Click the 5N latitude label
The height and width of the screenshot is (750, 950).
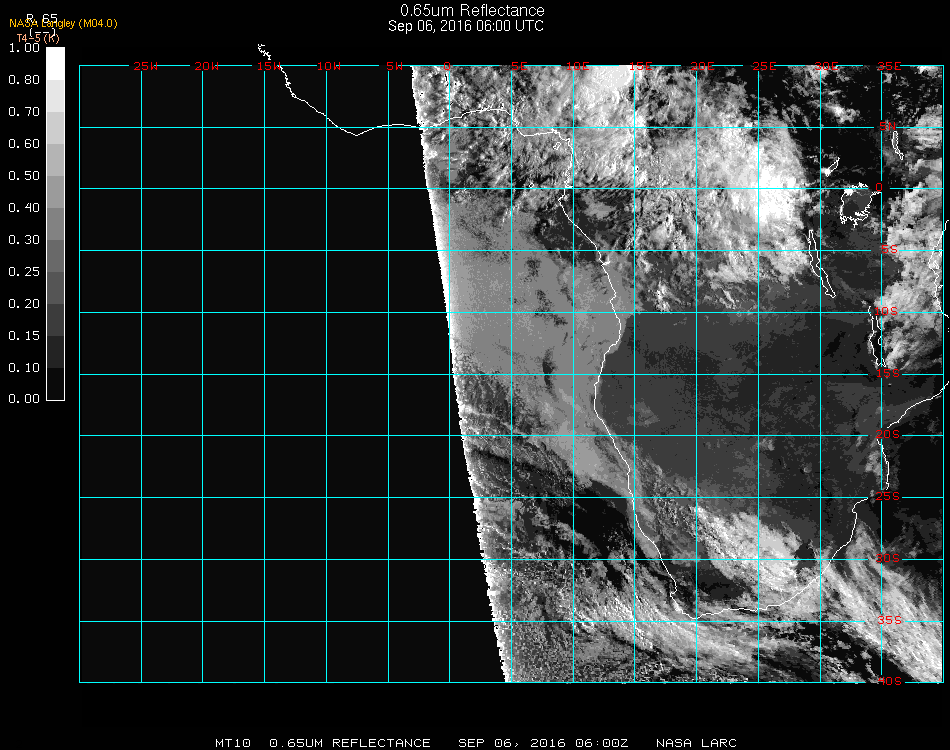(x=888, y=126)
